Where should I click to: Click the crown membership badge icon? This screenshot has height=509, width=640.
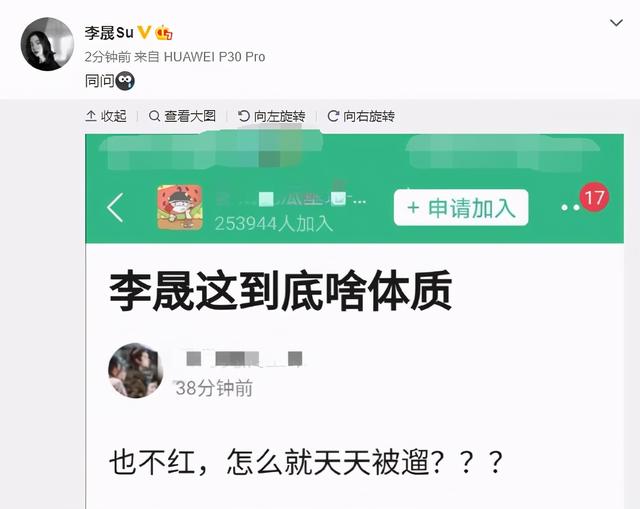(164, 33)
